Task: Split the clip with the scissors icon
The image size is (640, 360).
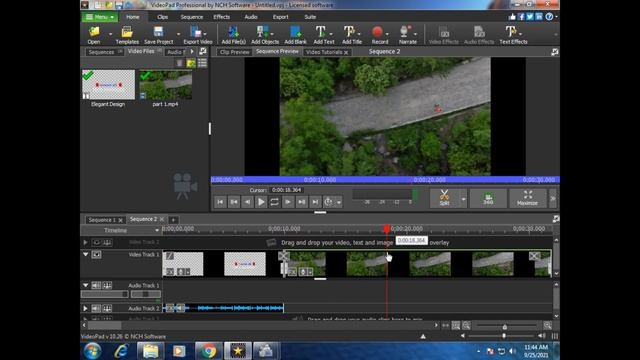Action: [444, 198]
